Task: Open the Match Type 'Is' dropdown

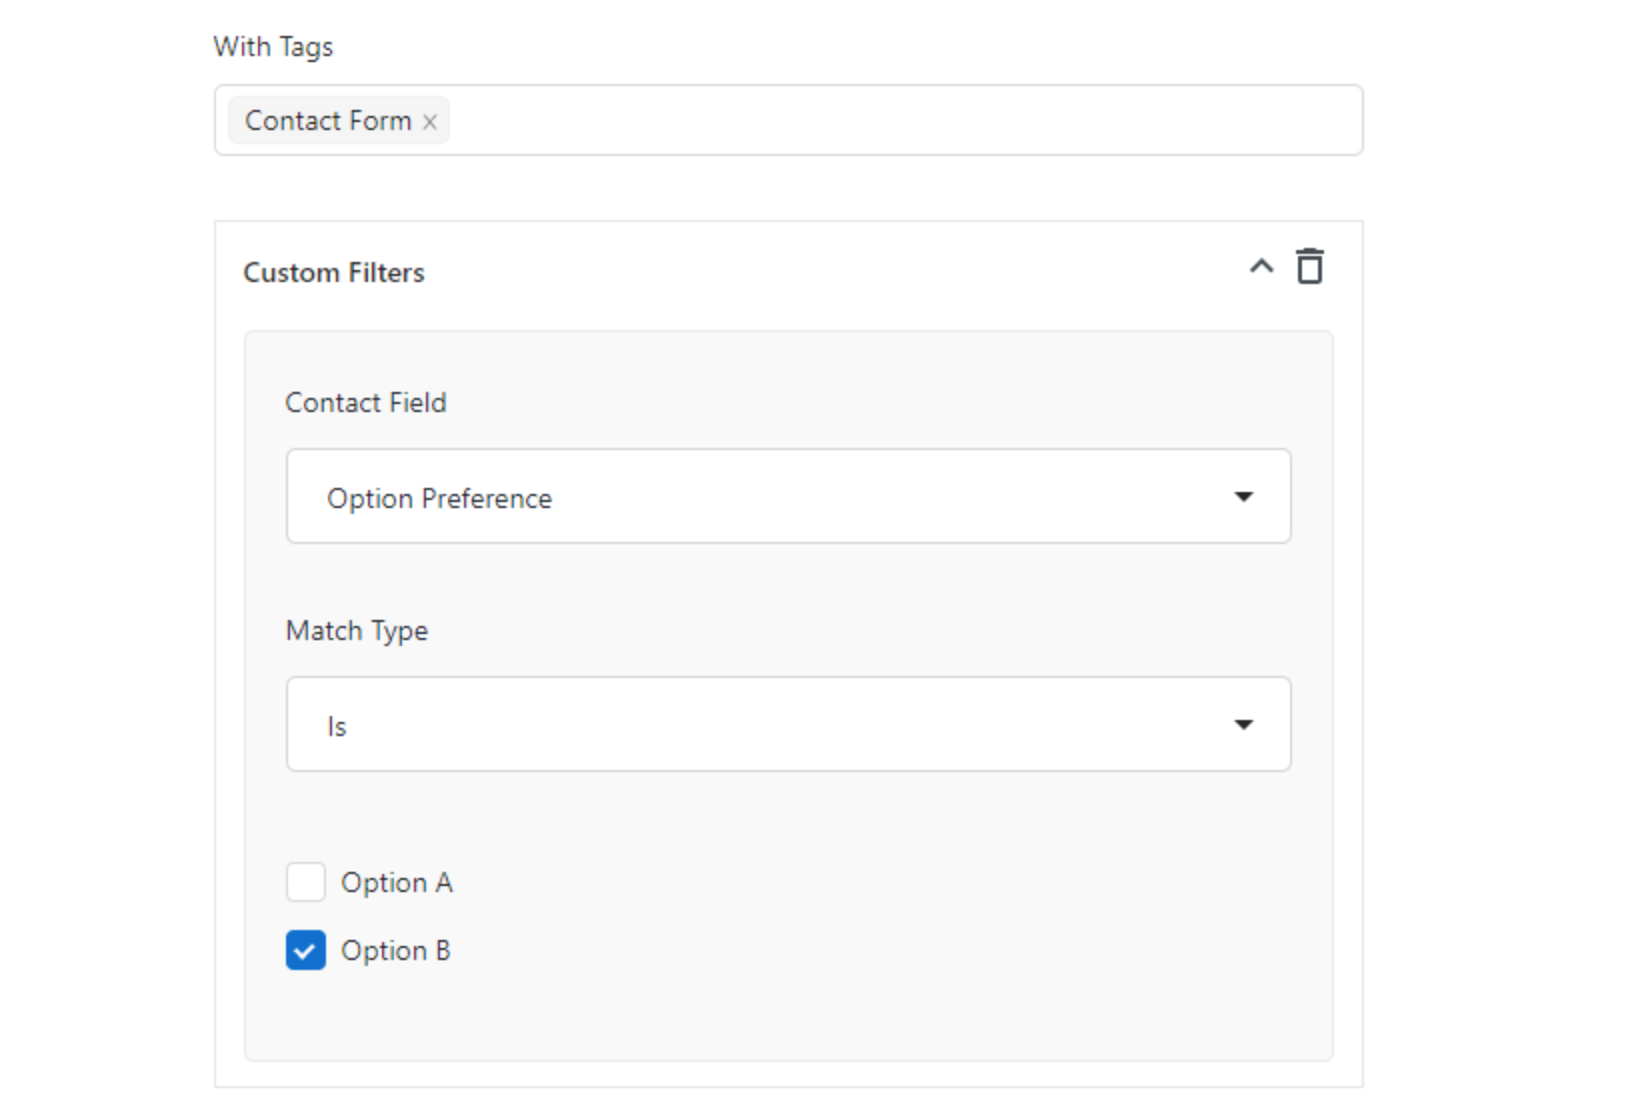Action: pos(788,725)
